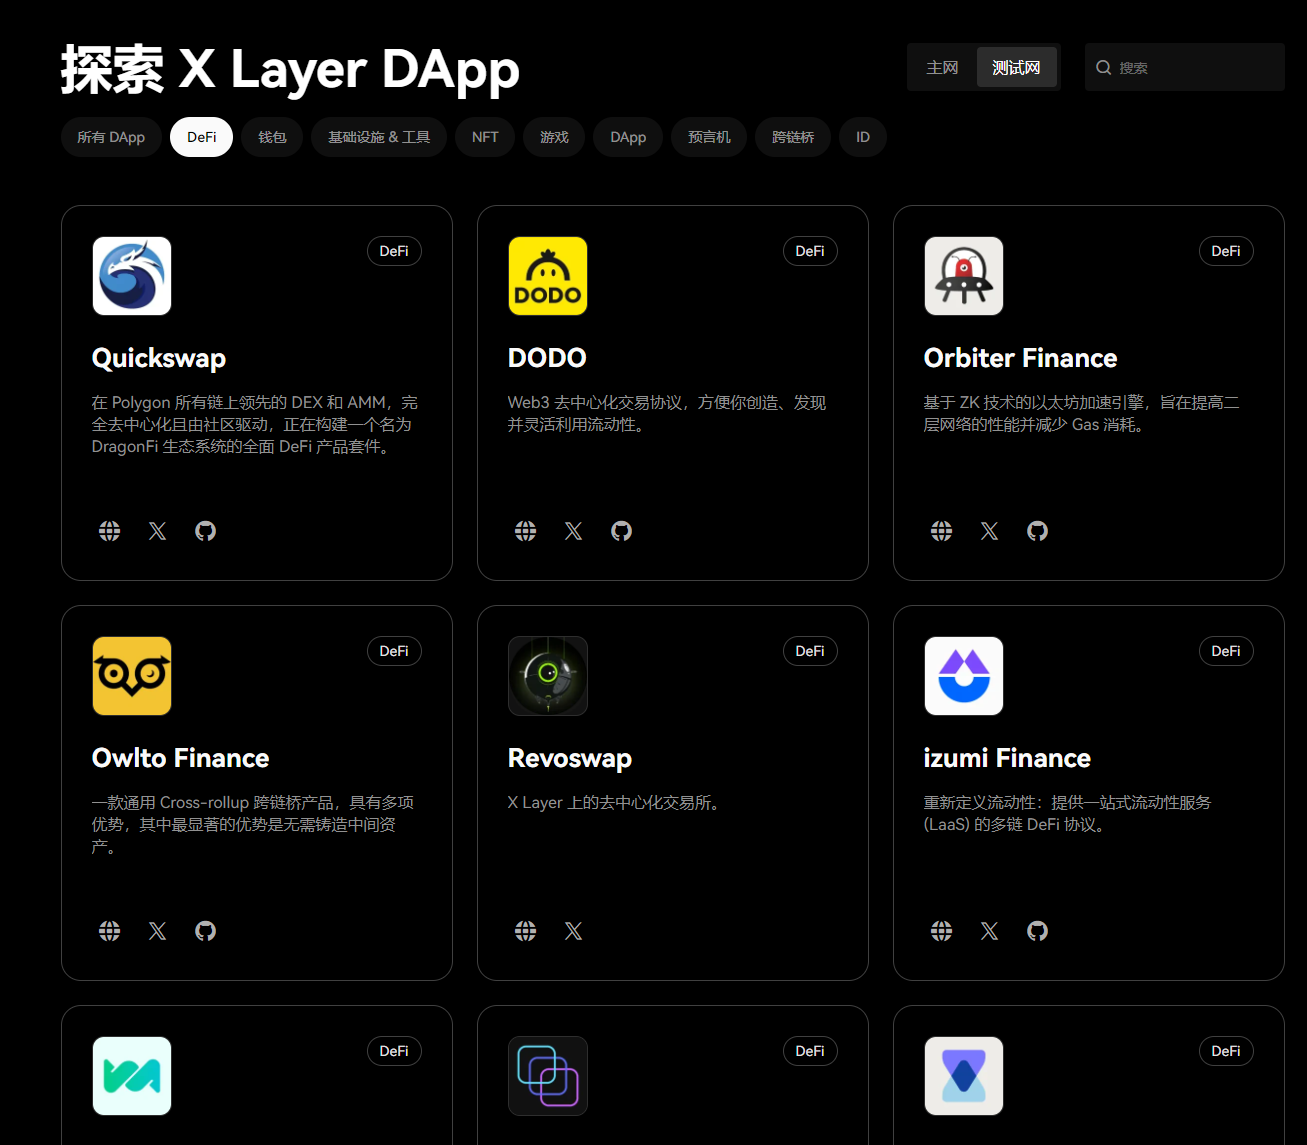
Task: Open izumi Finance X (Twitter) icon
Action: tap(990, 931)
